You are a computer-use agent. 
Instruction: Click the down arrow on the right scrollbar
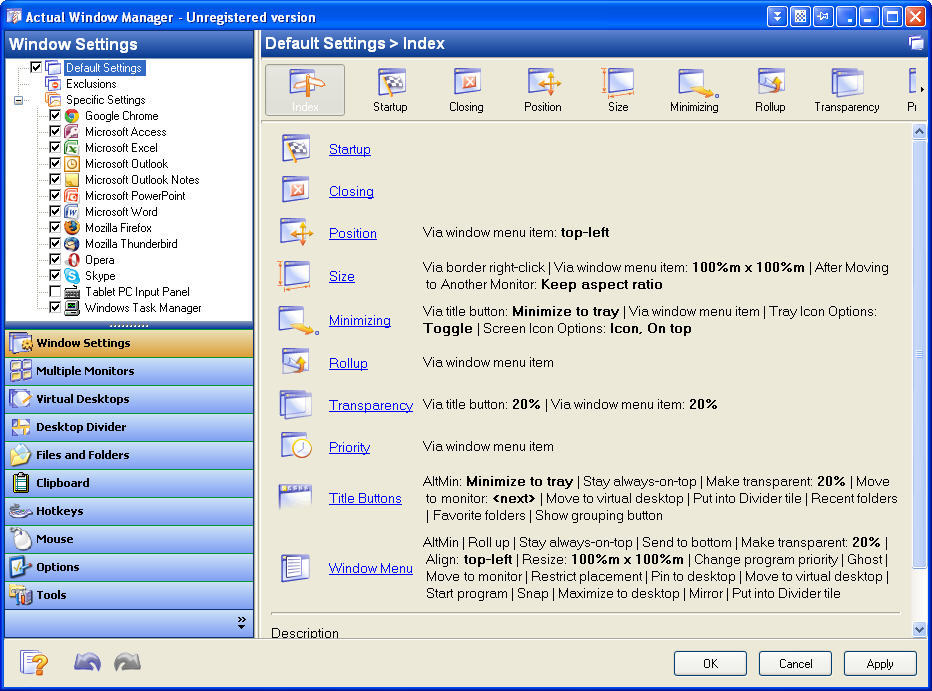[x=919, y=629]
